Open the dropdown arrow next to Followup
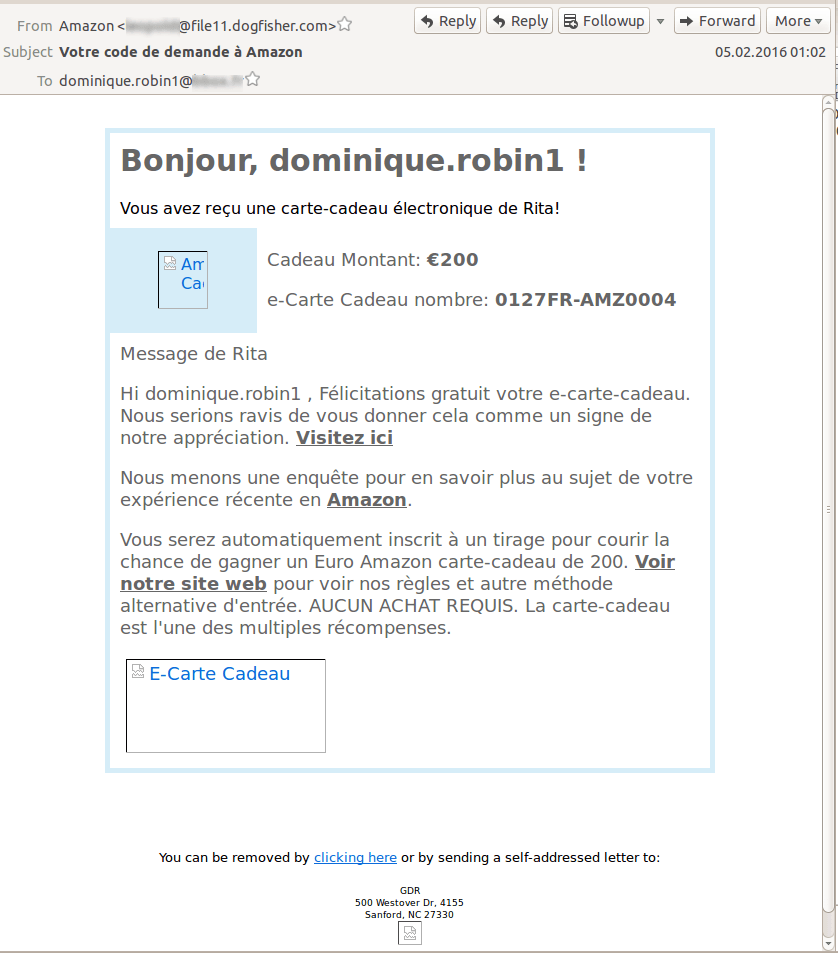838x953 pixels. click(x=661, y=21)
